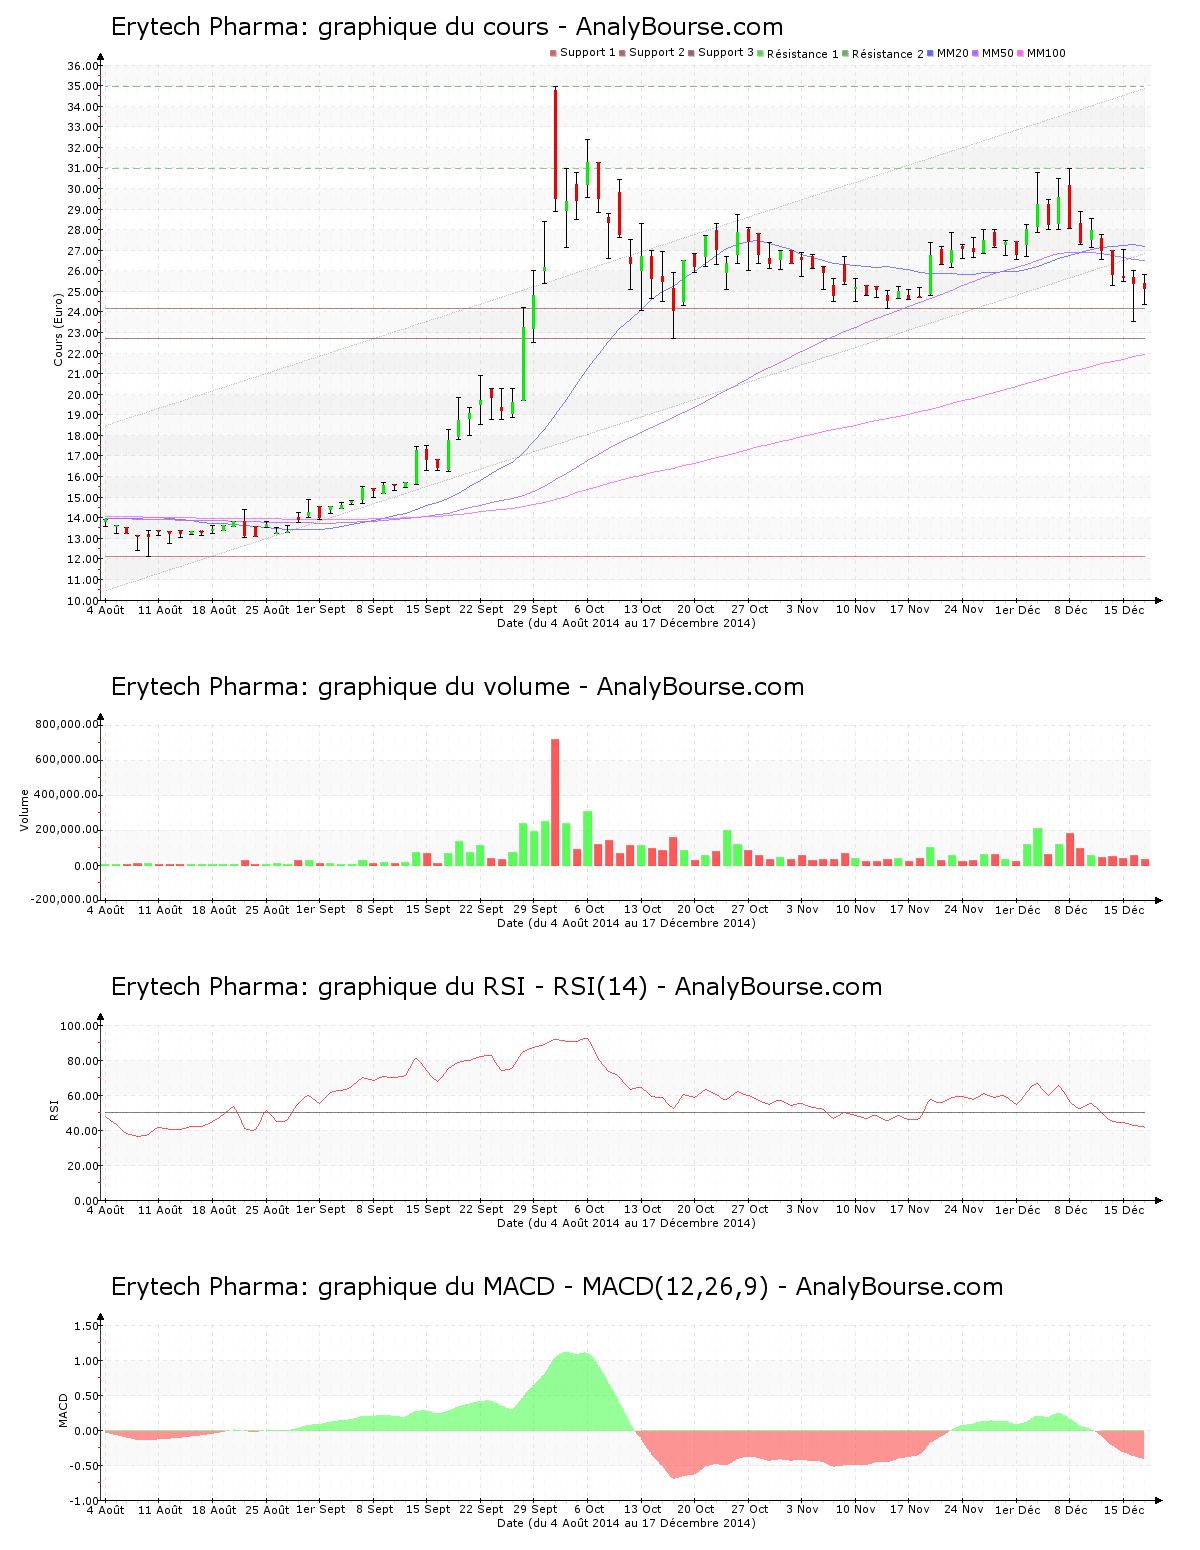Click the 'MACD' vertical axis label
The height and width of the screenshot is (1550, 1200).
[64, 1410]
